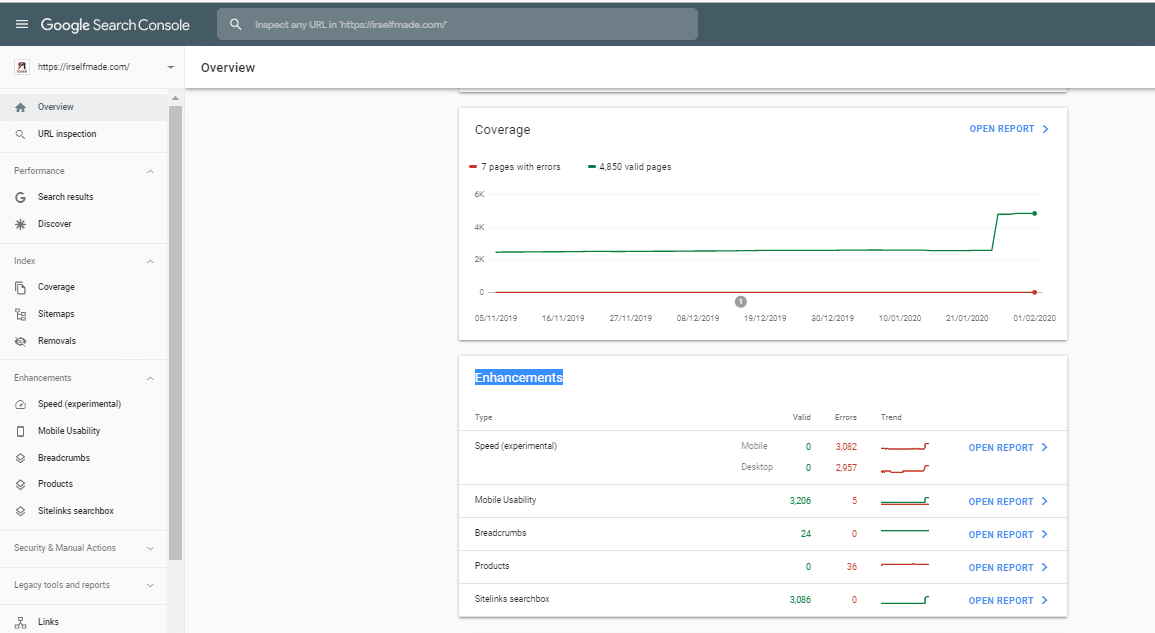Click the annotation marker on the chart timeline

[x=741, y=301]
